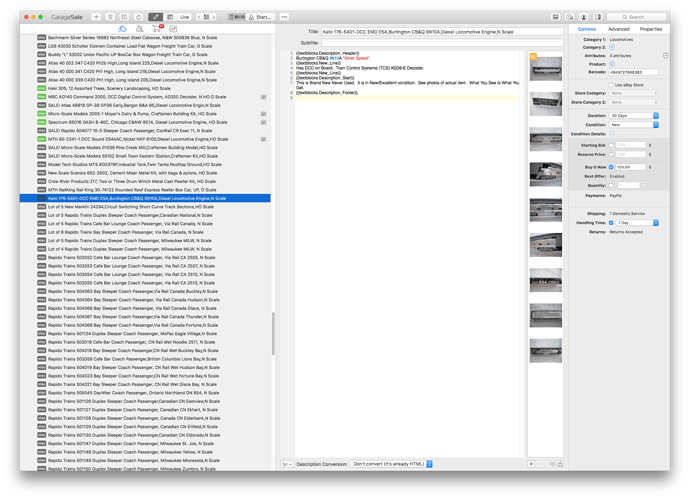Toggle checkbox on MTH 80-2341-1 DCC row

(x=263, y=139)
